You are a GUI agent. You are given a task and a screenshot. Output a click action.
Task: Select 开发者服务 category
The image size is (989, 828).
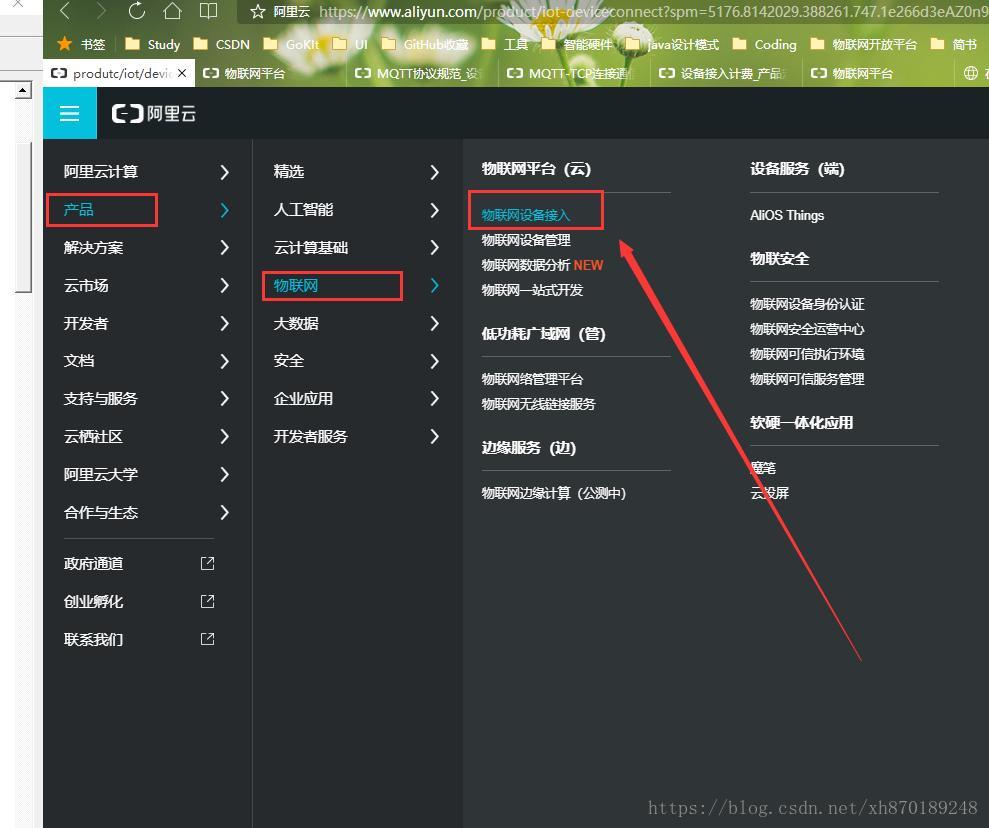310,436
